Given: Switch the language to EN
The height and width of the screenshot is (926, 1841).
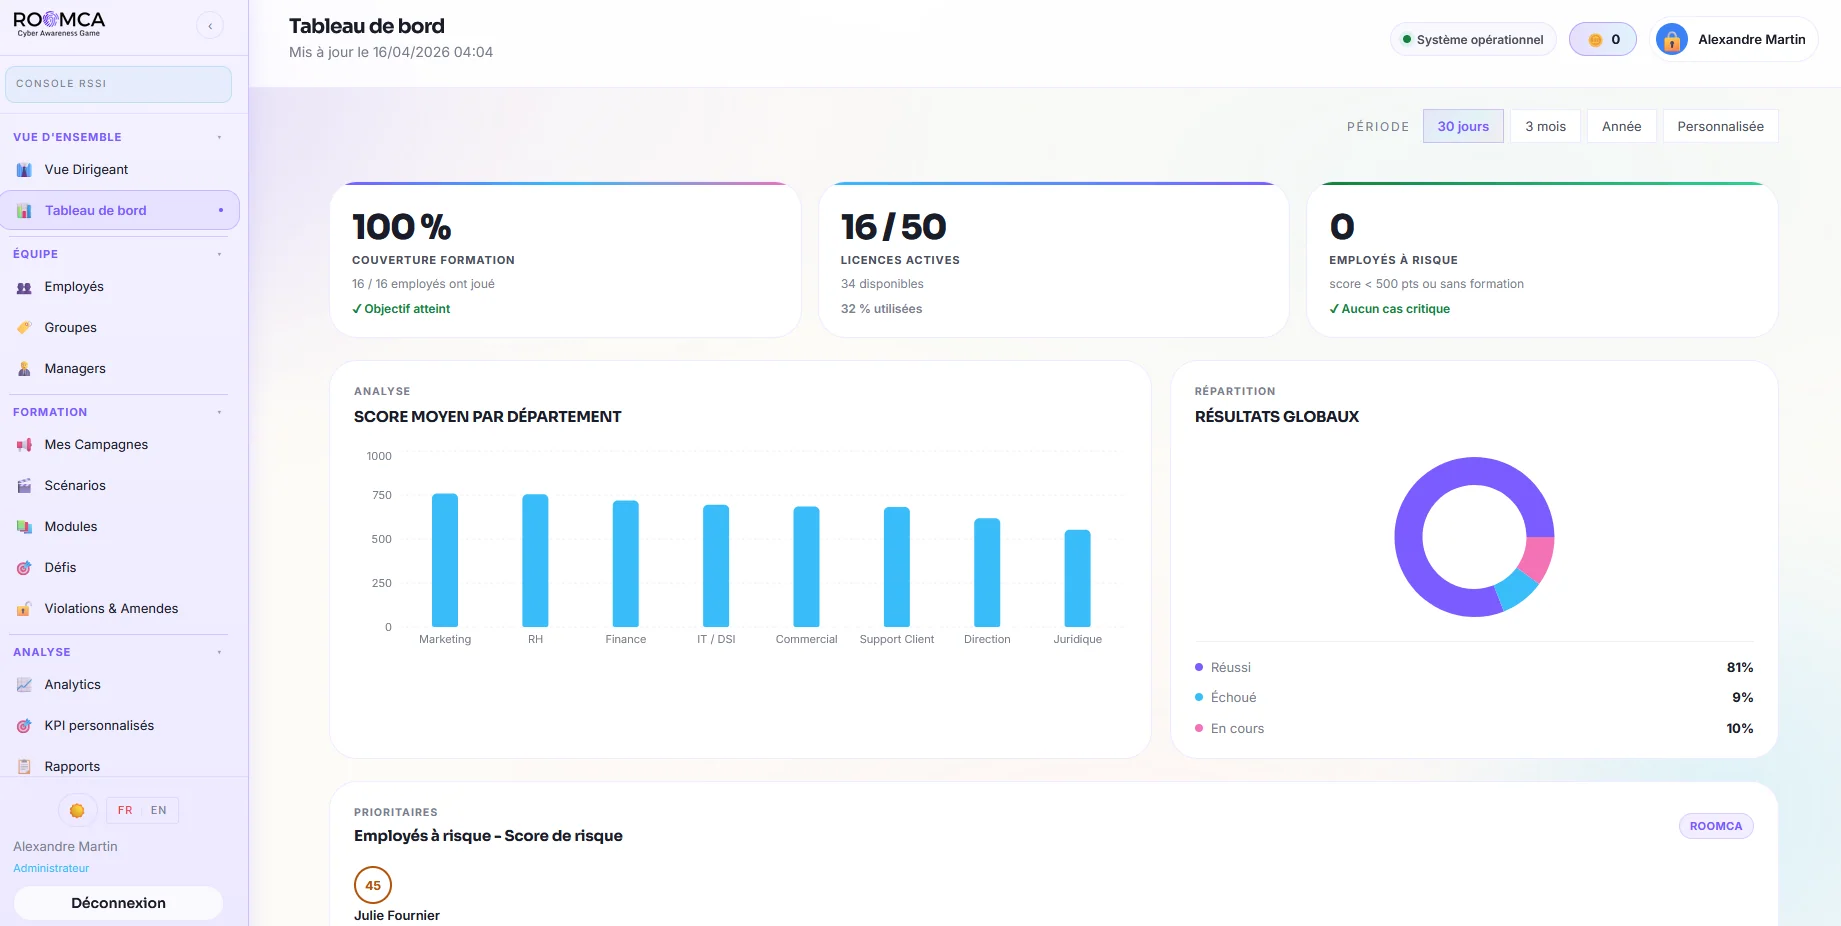Looking at the screenshot, I should click(x=159, y=811).
